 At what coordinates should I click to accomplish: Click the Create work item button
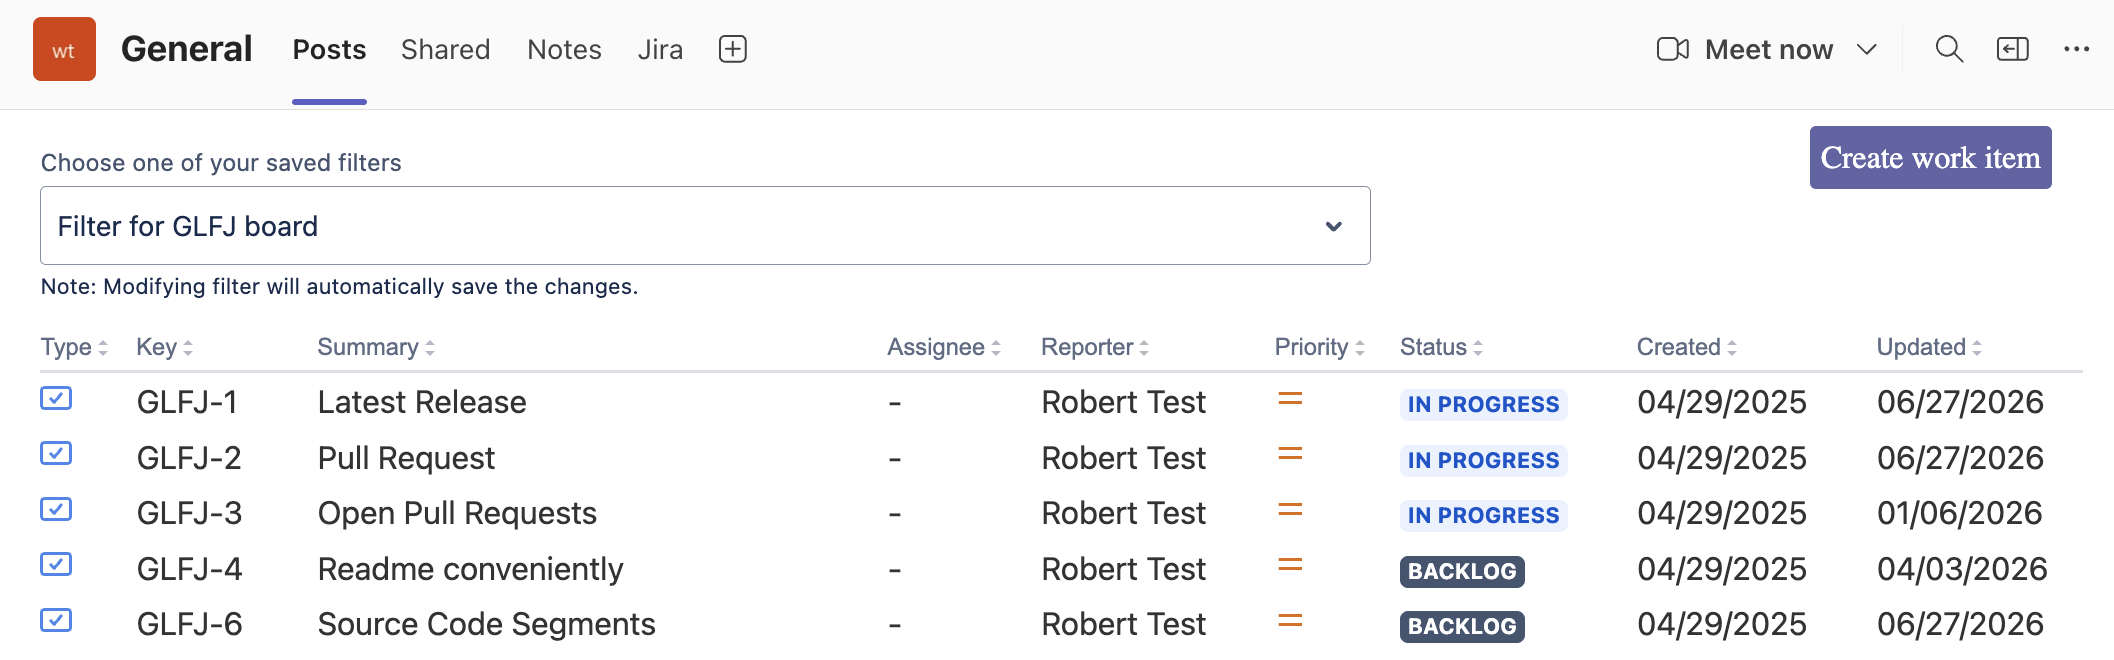pyautogui.click(x=1930, y=157)
